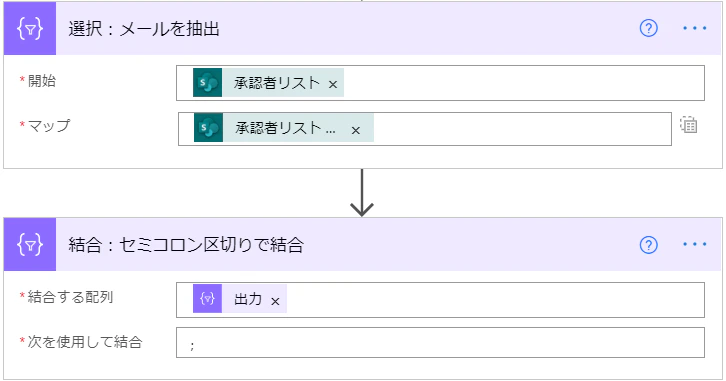Click the Join action icon for セミコロン区切りで結合
The height and width of the screenshot is (381, 726).
coord(30,244)
